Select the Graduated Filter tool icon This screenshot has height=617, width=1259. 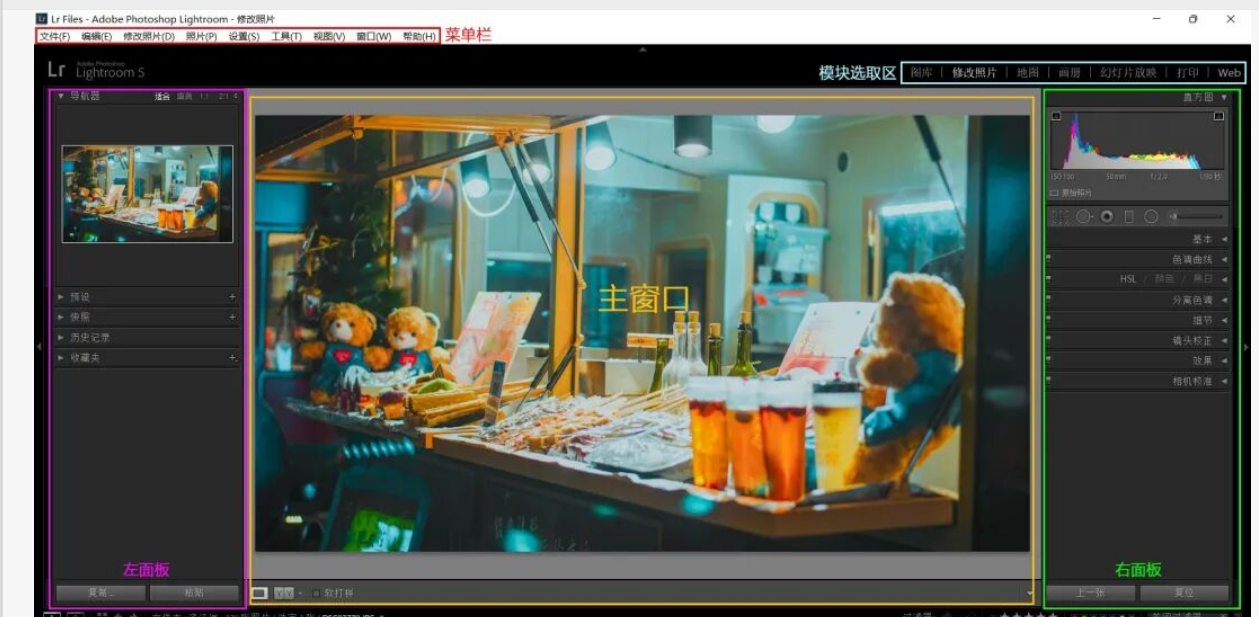point(1129,217)
